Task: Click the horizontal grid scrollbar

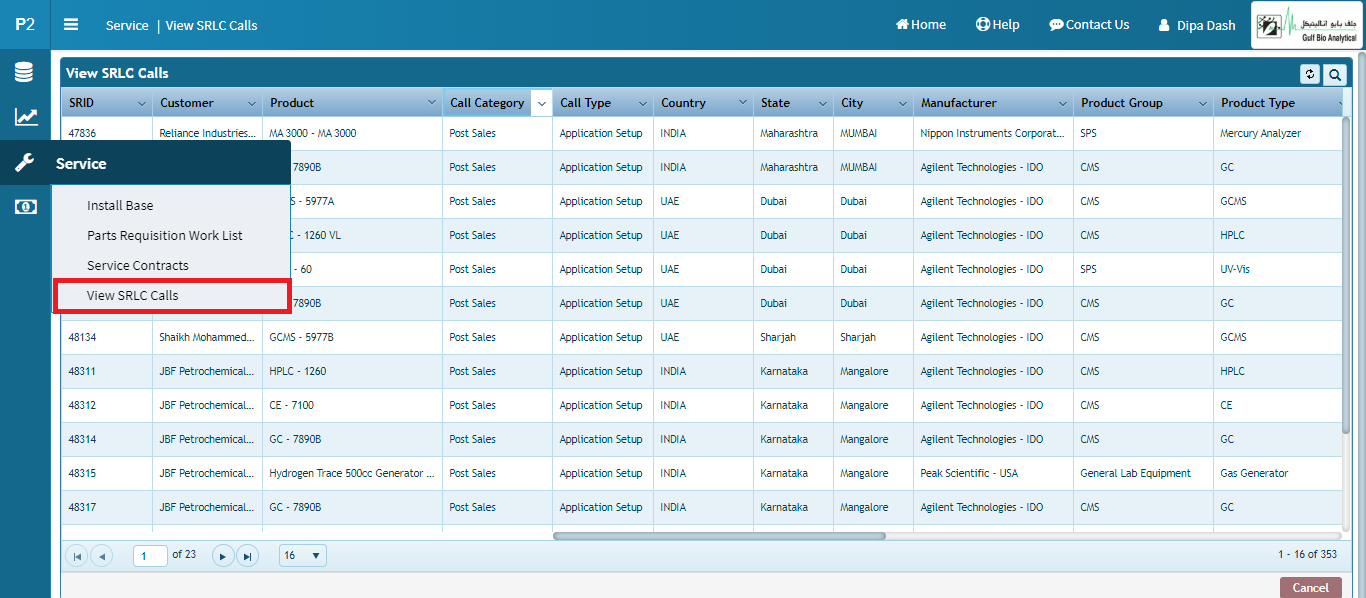Action: [x=719, y=536]
